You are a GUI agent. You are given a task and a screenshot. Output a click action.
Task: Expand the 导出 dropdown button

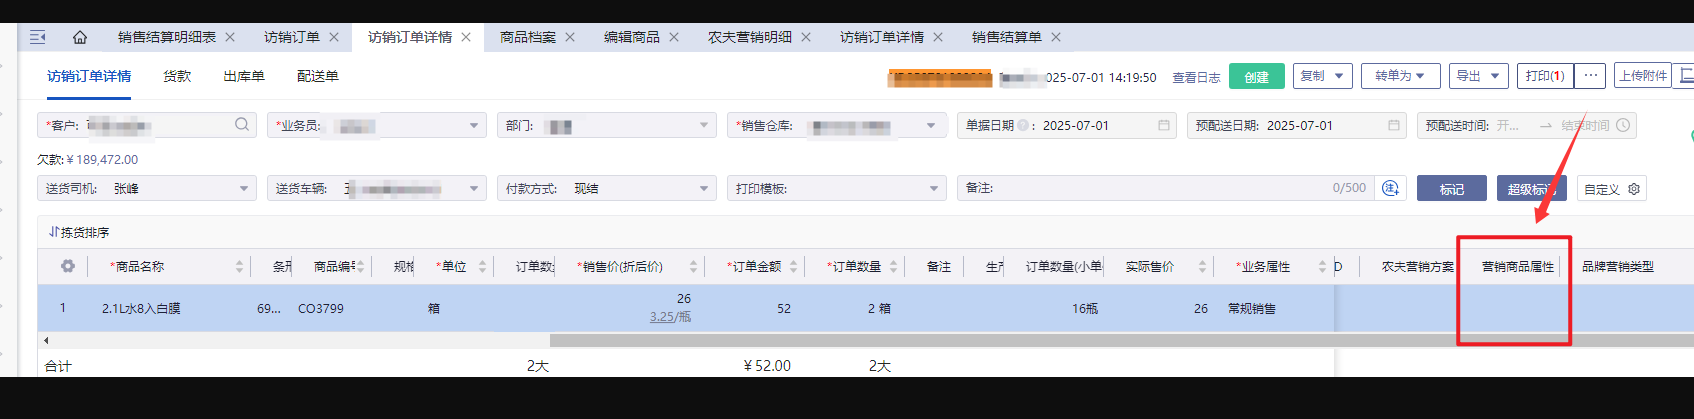1479,76
